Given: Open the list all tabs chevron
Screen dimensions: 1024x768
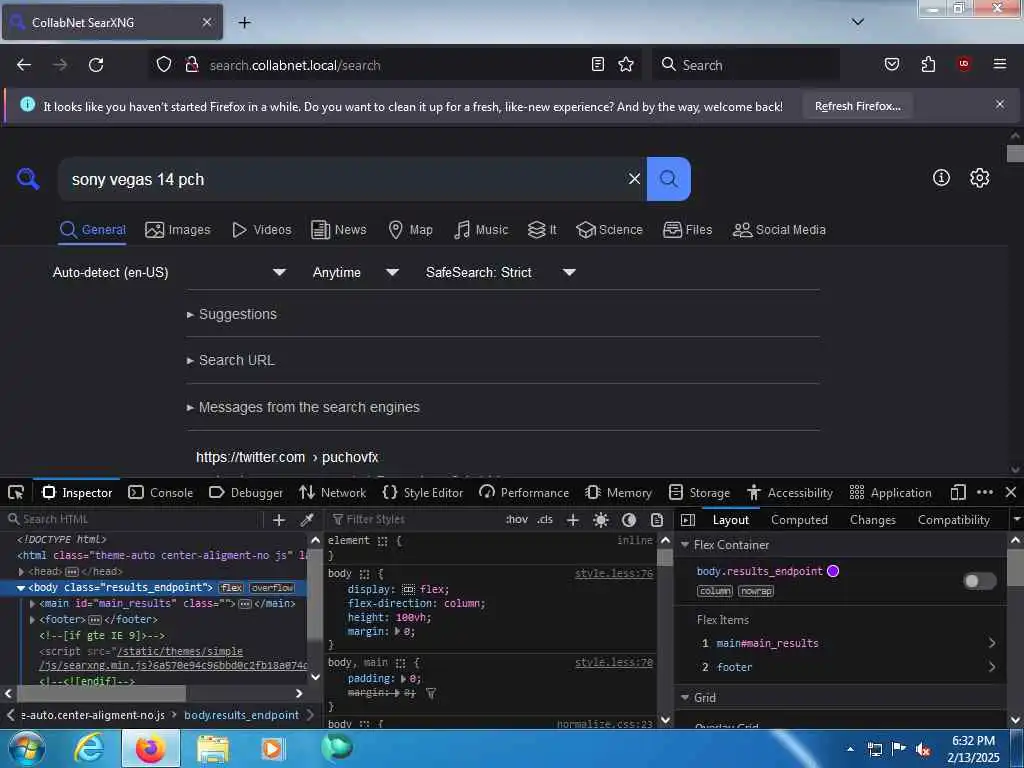Looking at the screenshot, I should tap(858, 22).
